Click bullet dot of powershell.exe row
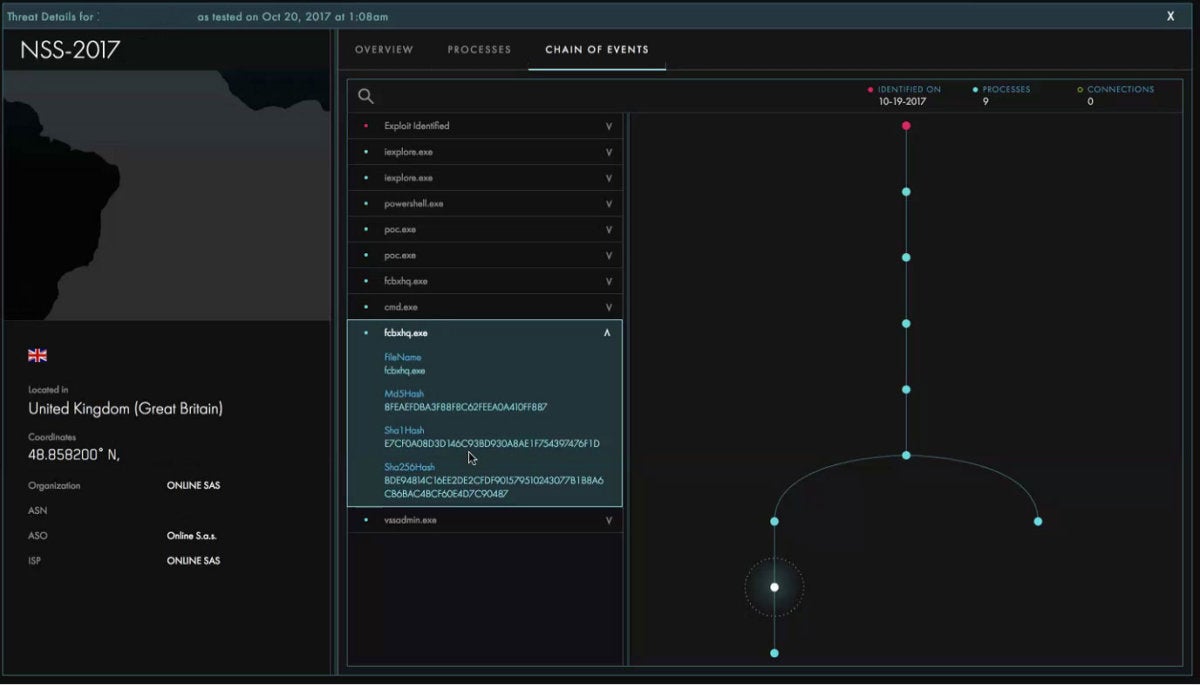Image resolution: width=1200 pixels, height=685 pixels. tap(367, 204)
